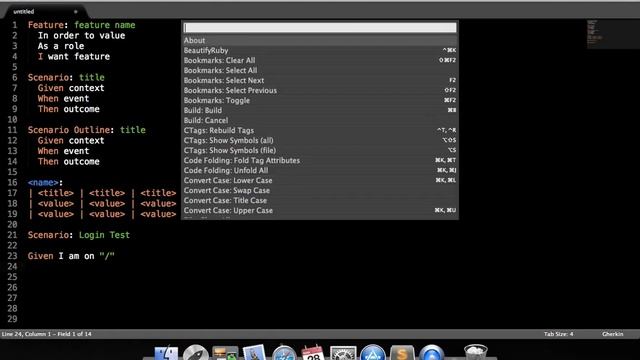Run Convert Case: Swap Case
This screenshot has width=640, height=360.
pyautogui.click(x=320, y=191)
